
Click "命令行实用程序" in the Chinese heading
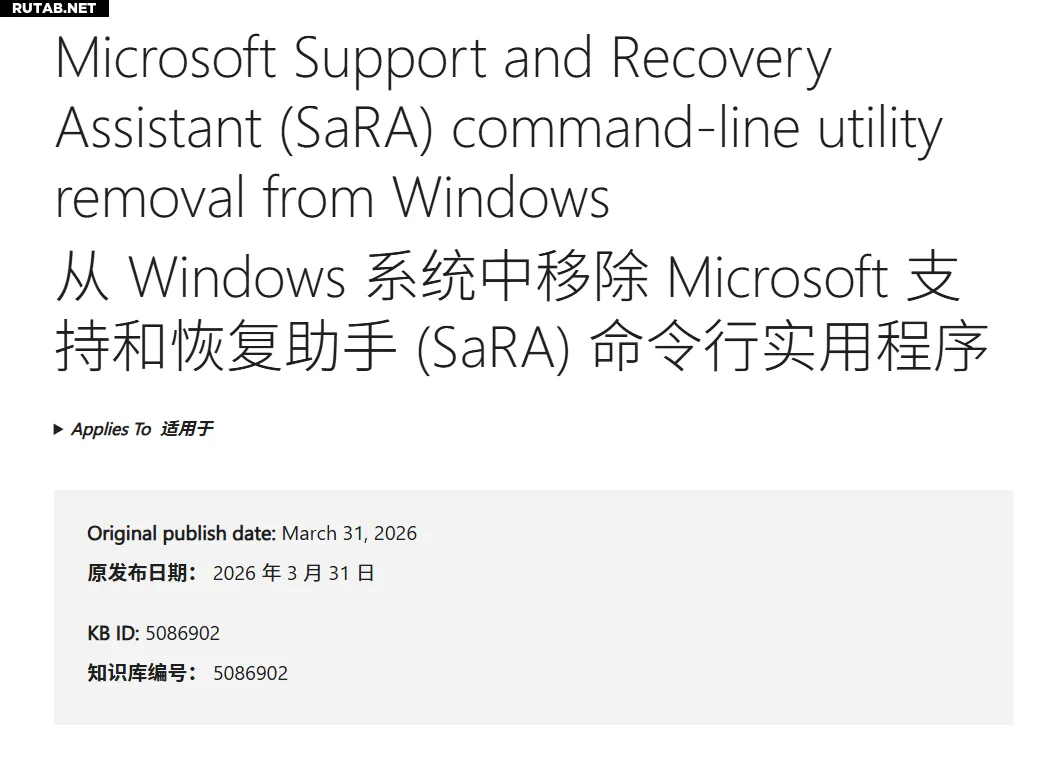point(789,347)
